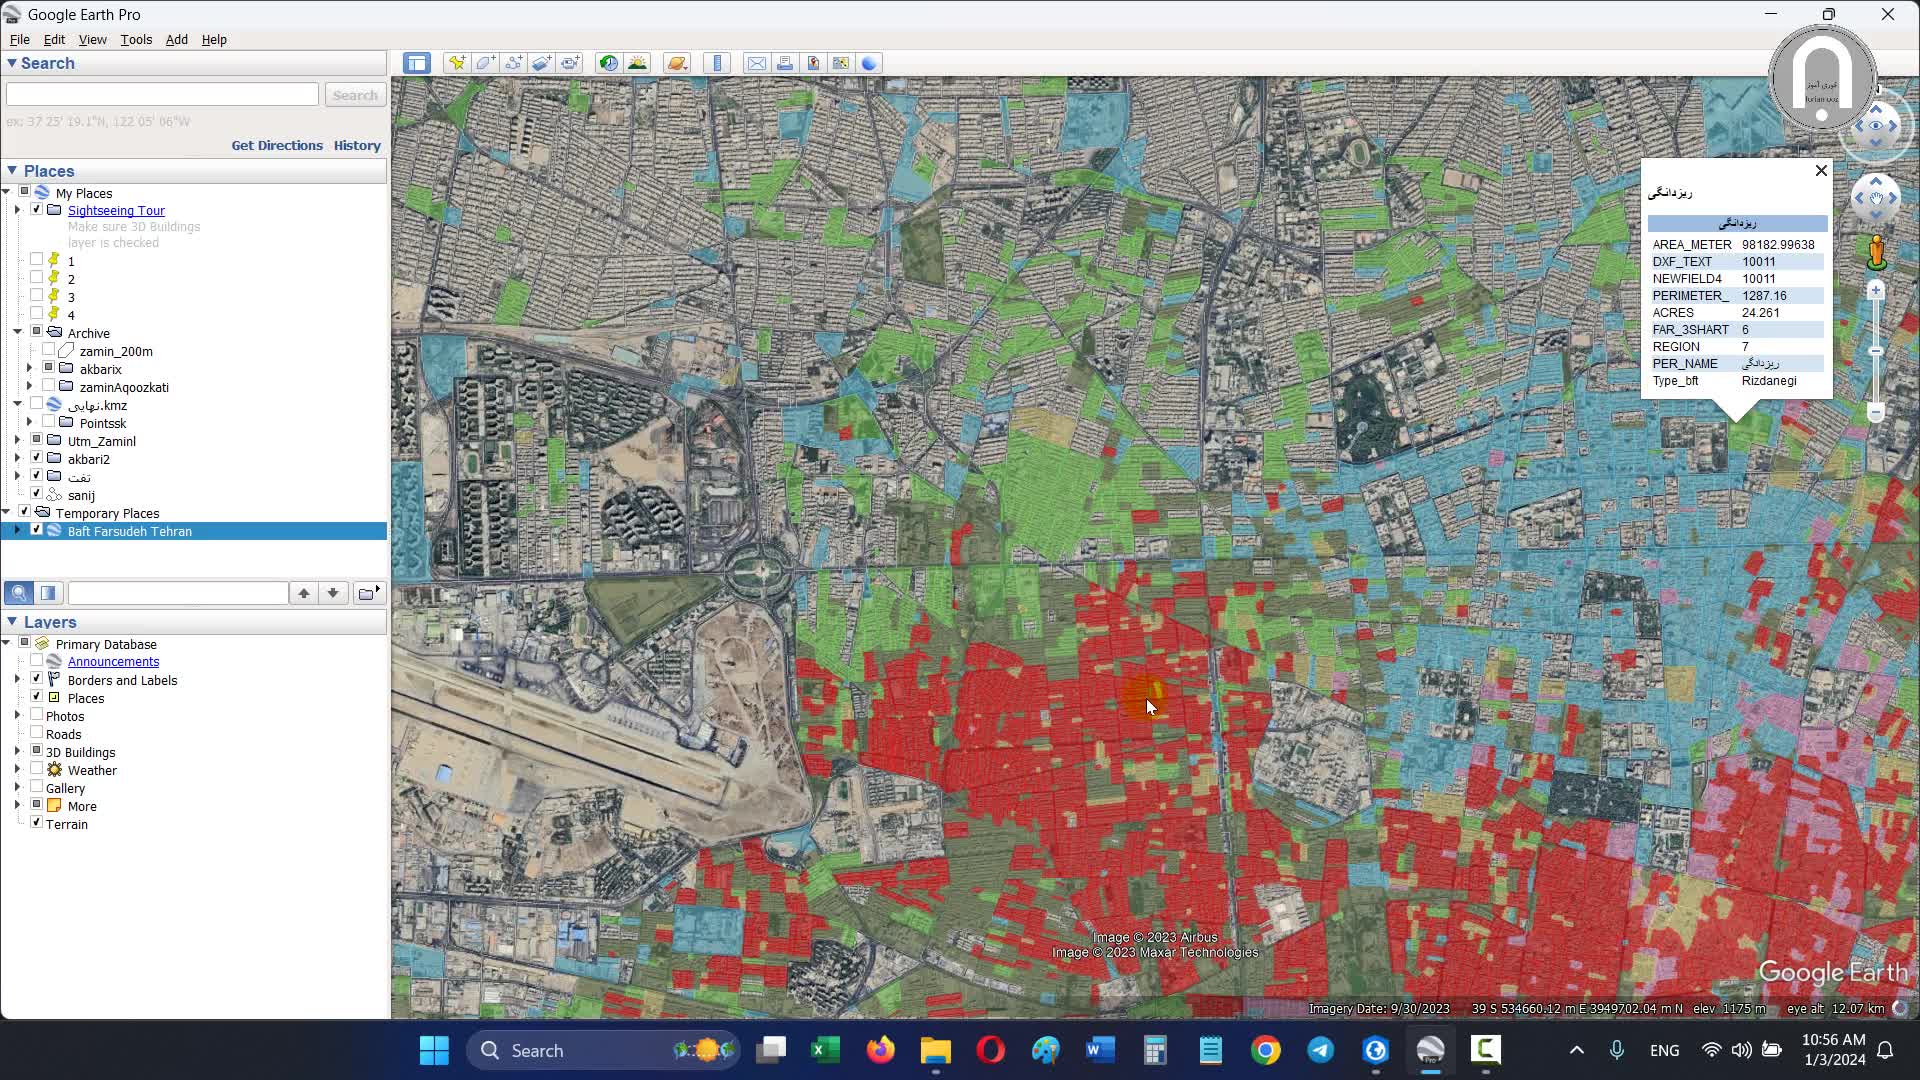Select the Add Polygon tool

[x=485, y=63]
